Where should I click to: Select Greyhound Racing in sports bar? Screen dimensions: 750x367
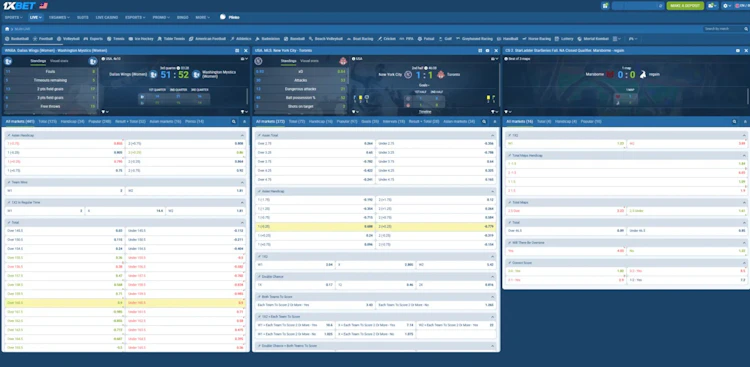tap(474, 39)
